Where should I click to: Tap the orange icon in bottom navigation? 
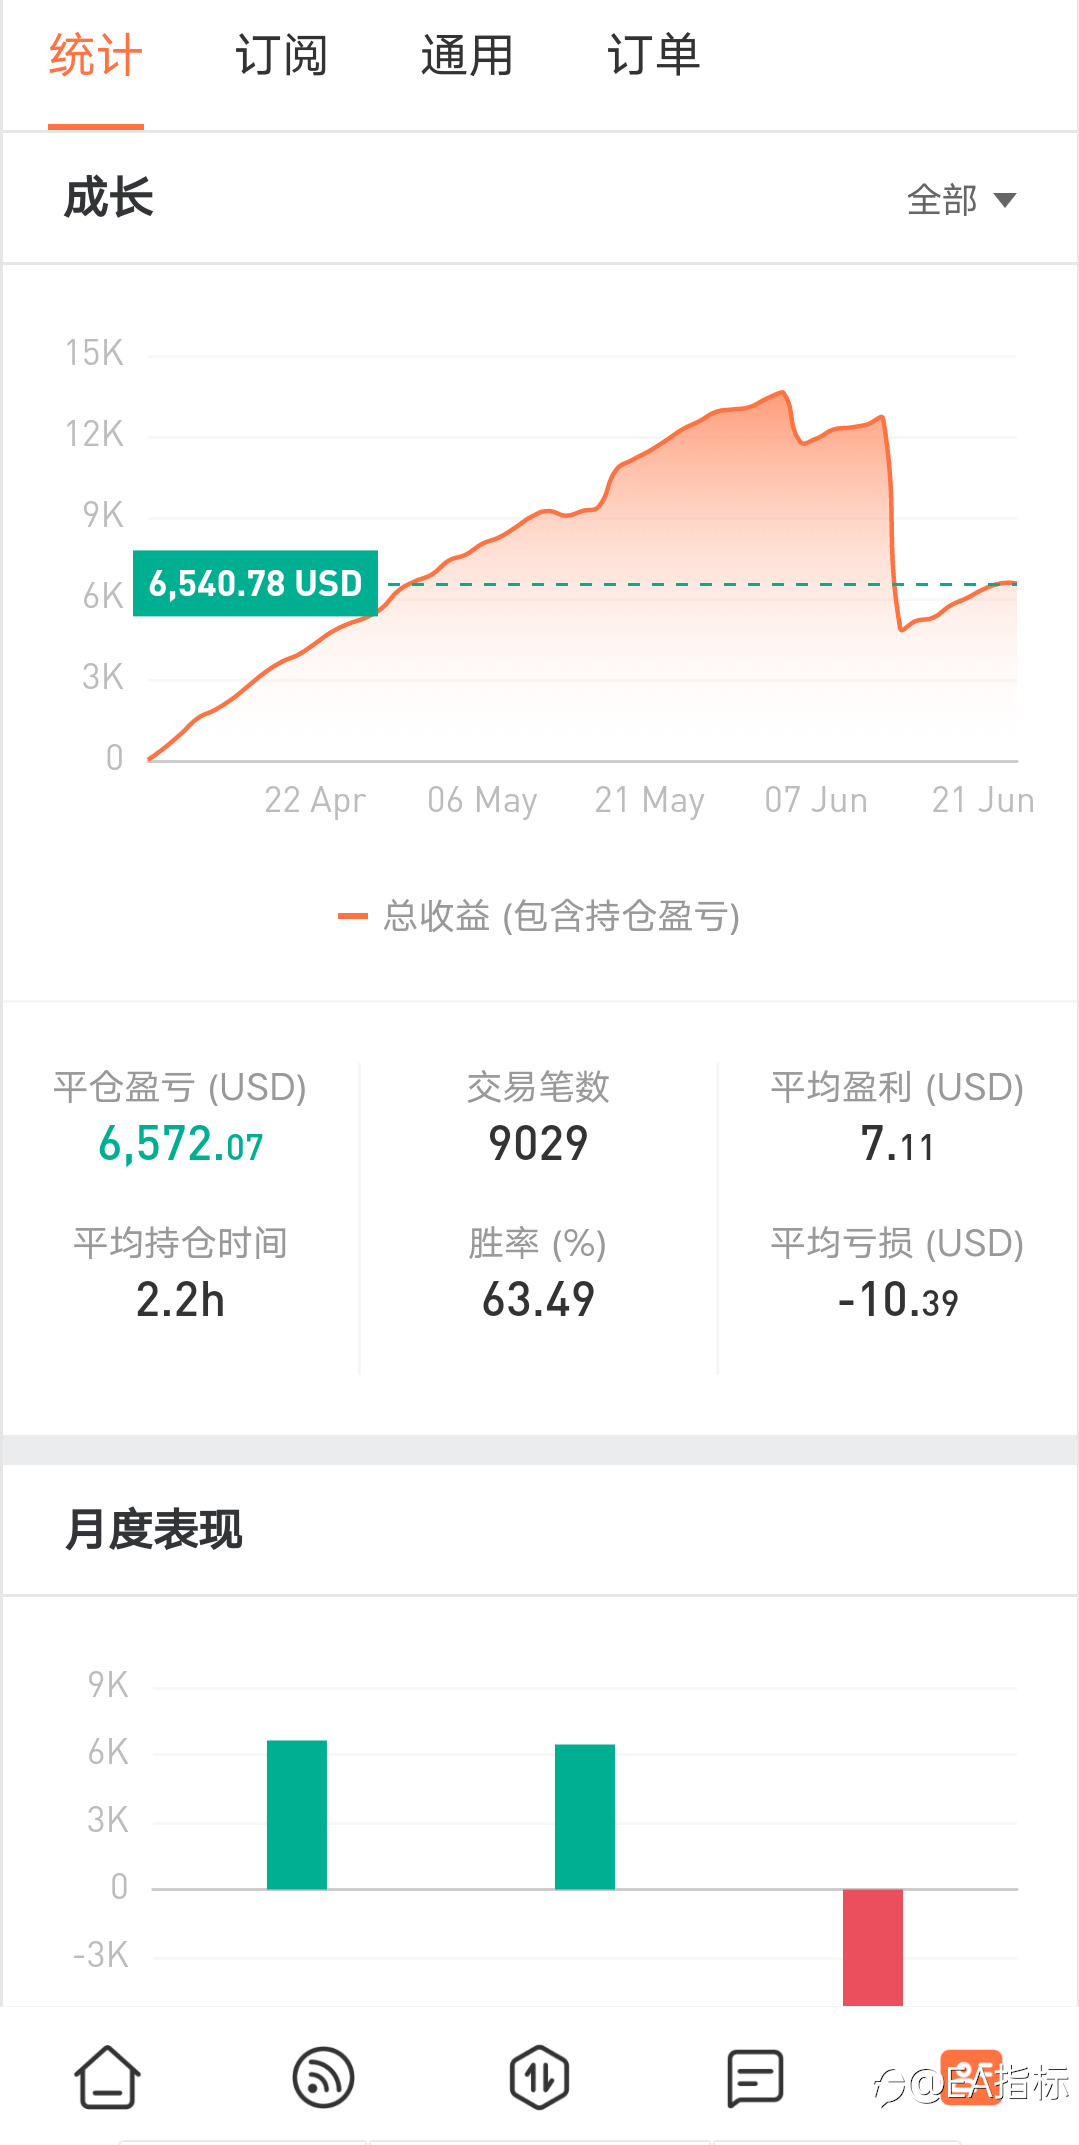click(x=970, y=2077)
